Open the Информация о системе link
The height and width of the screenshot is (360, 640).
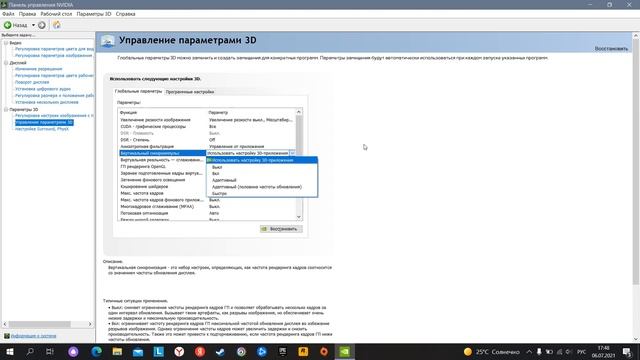33,336
